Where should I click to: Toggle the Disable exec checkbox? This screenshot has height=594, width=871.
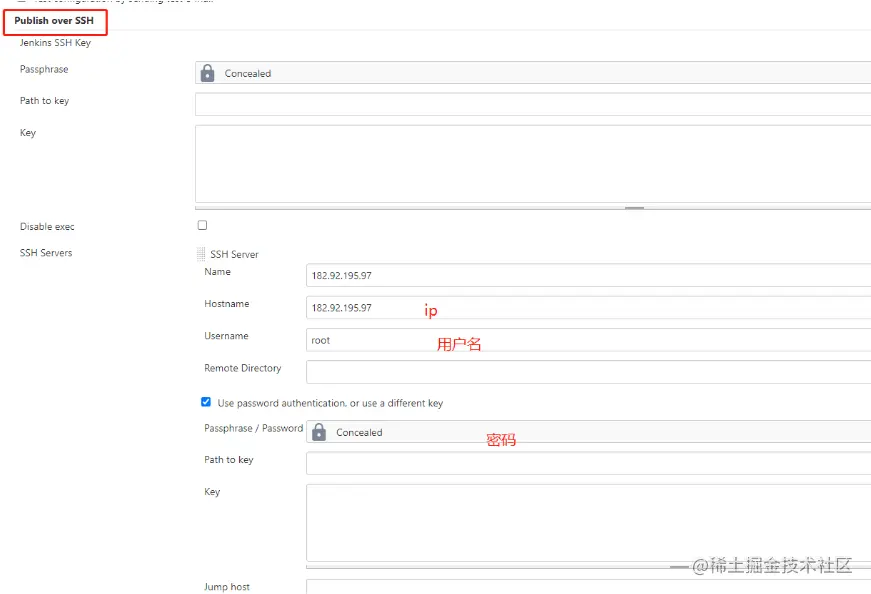tap(202, 225)
